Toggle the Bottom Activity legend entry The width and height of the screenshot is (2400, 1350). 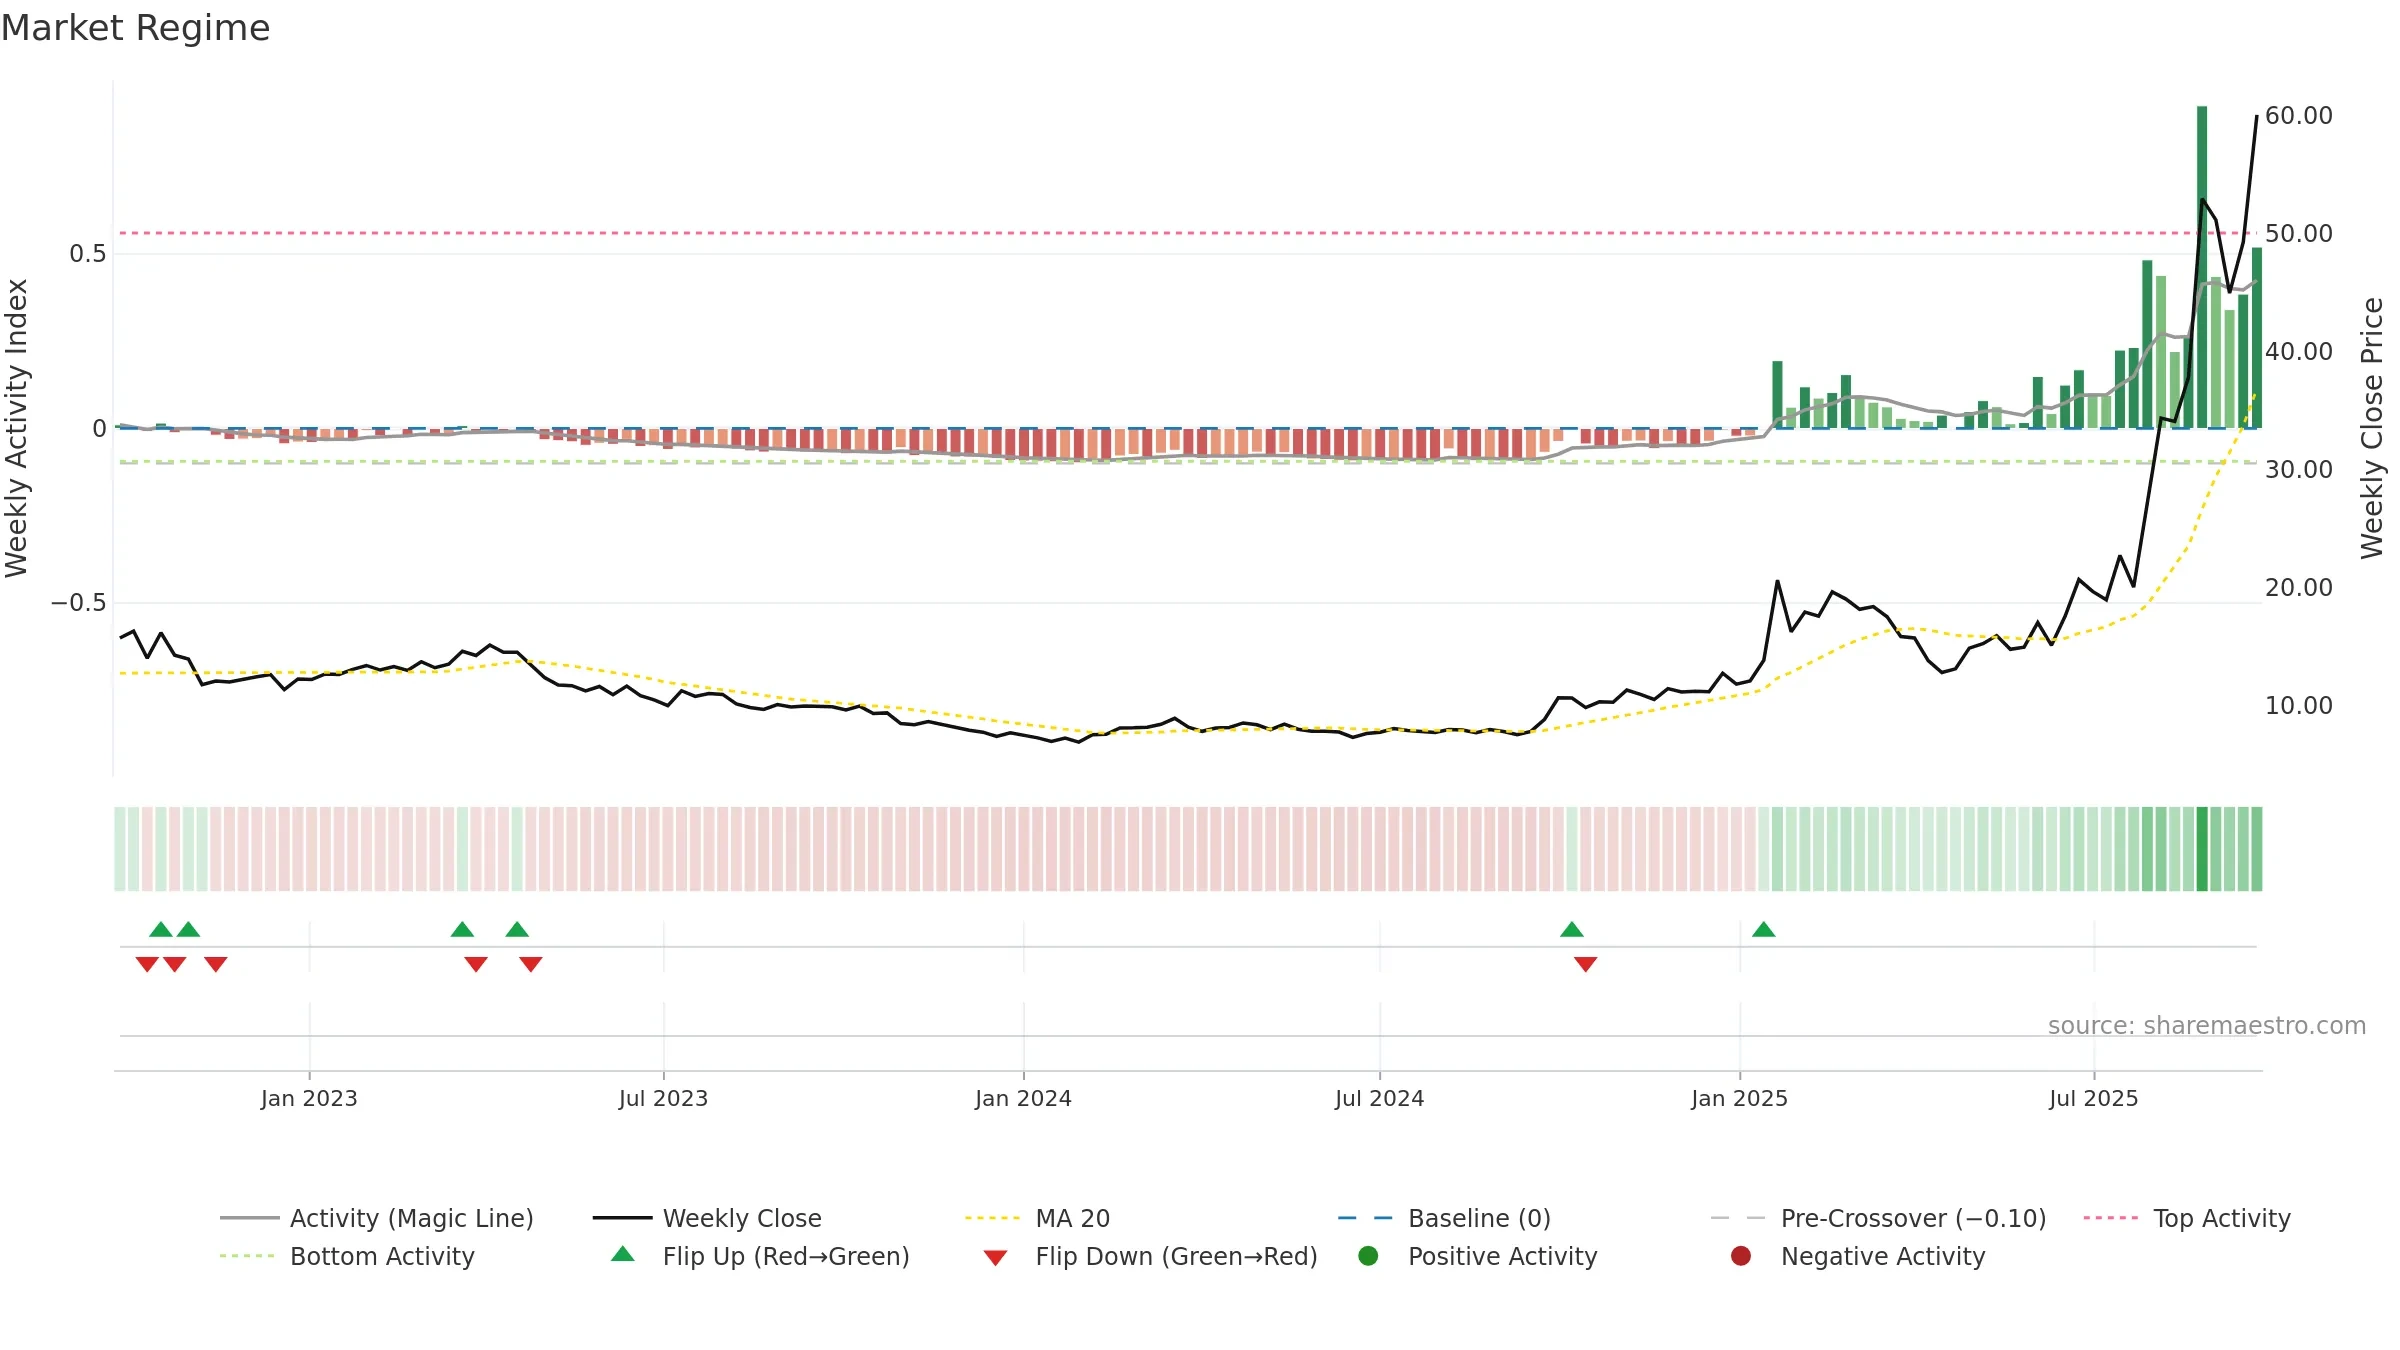click(347, 1256)
